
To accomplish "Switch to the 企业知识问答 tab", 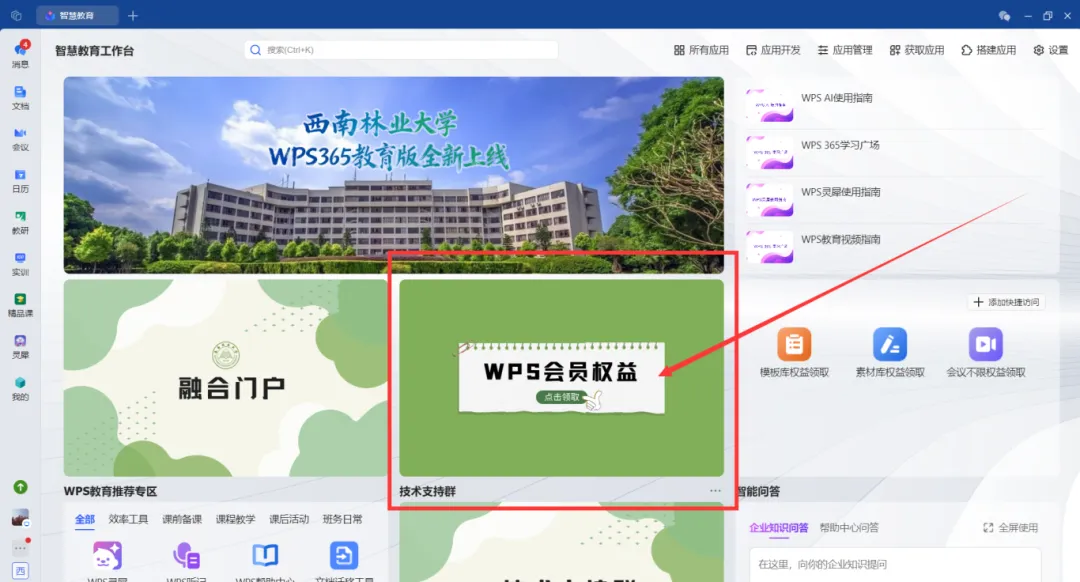I will point(778,528).
